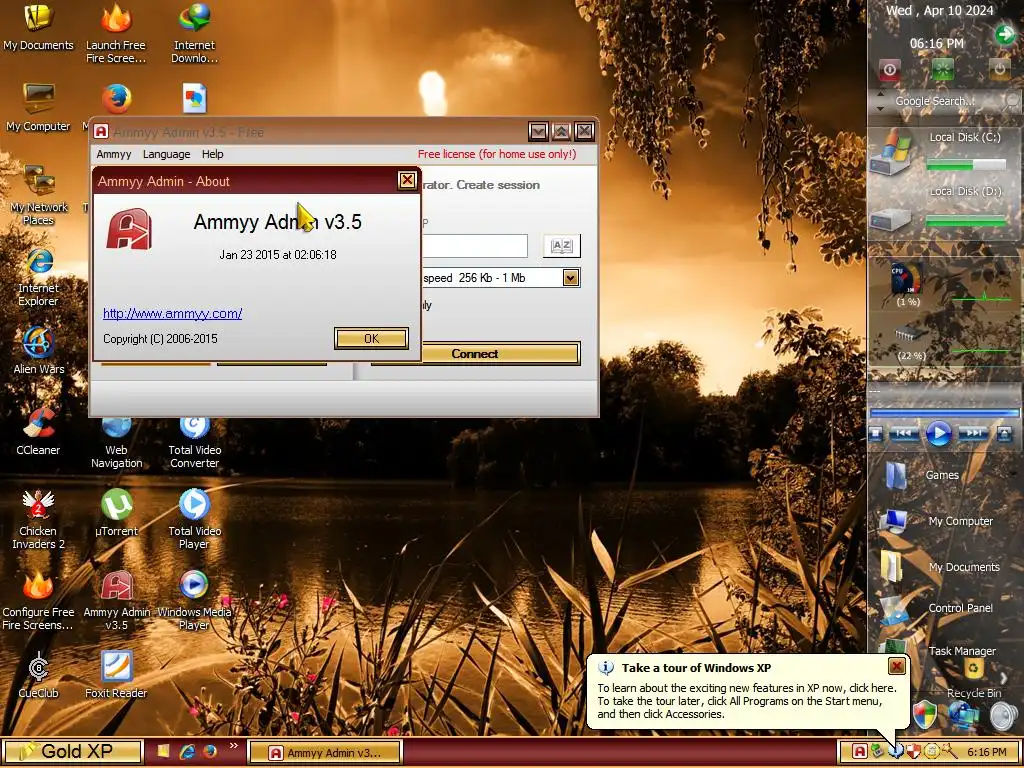This screenshot has width=1024, height=768.
Task: Click stop on sidebar media player
Action: [x=876, y=433]
